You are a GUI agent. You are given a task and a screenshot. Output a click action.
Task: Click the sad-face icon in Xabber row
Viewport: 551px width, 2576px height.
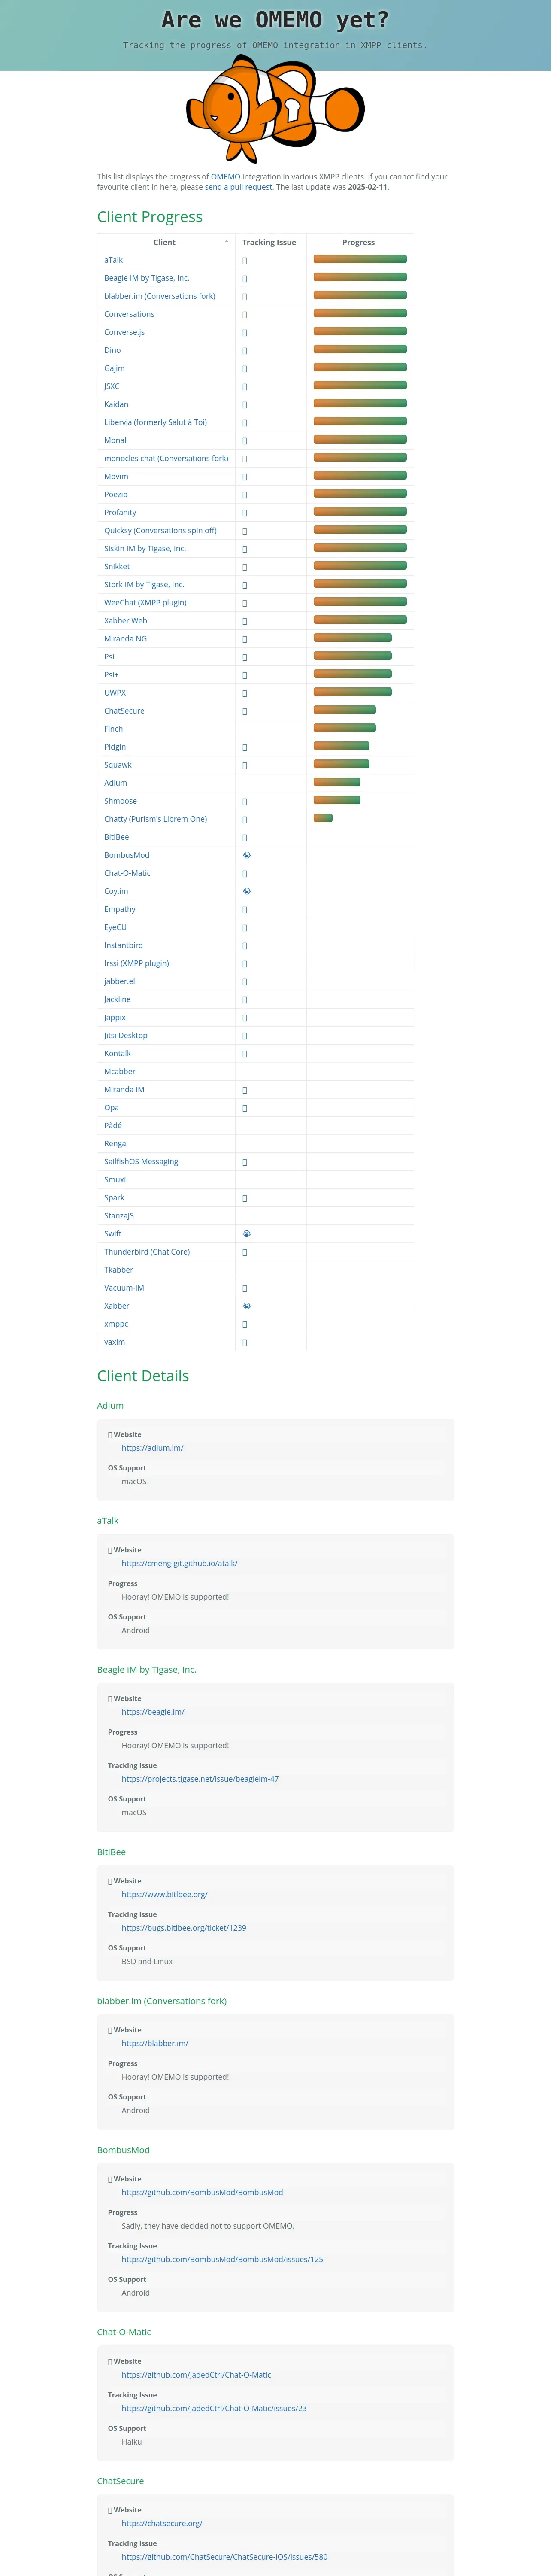tap(247, 1306)
